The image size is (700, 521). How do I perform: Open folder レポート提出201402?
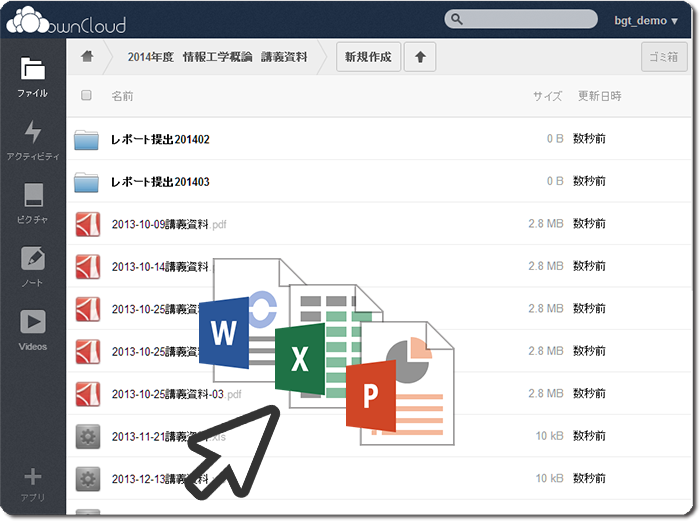160,139
